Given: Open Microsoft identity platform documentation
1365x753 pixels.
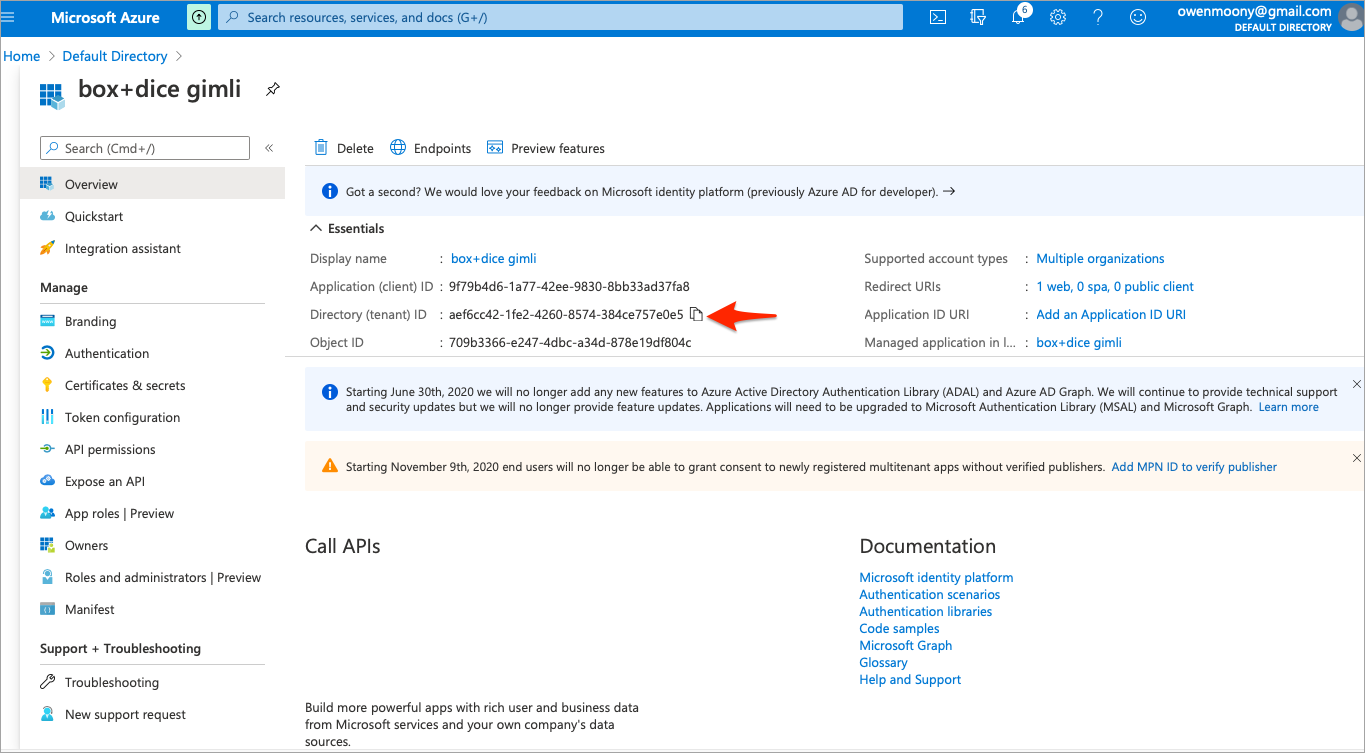Looking at the screenshot, I should (936, 577).
